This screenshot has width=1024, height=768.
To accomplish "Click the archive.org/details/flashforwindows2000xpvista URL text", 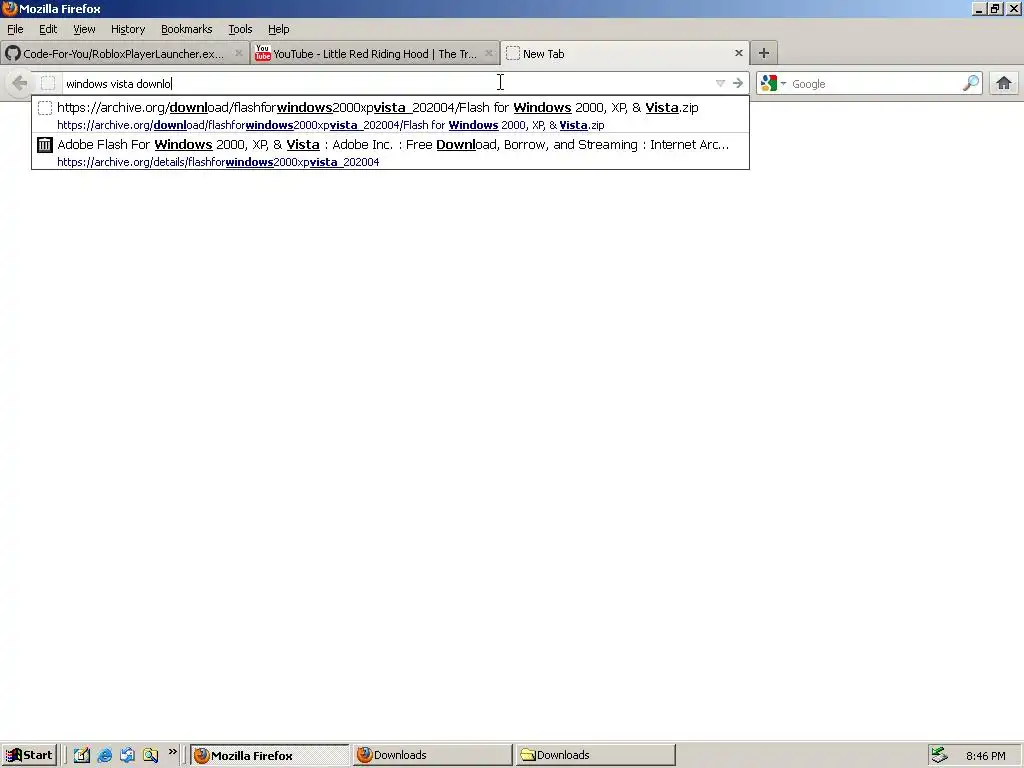I will point(218,162).
